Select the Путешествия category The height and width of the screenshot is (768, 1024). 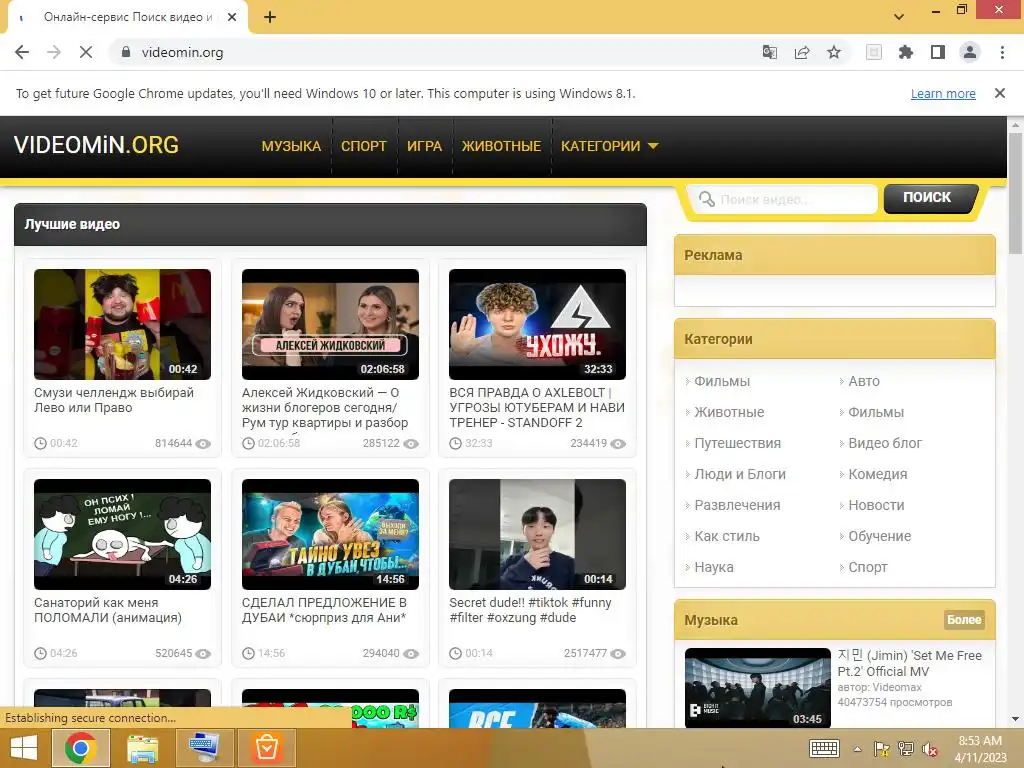[737, 443]
